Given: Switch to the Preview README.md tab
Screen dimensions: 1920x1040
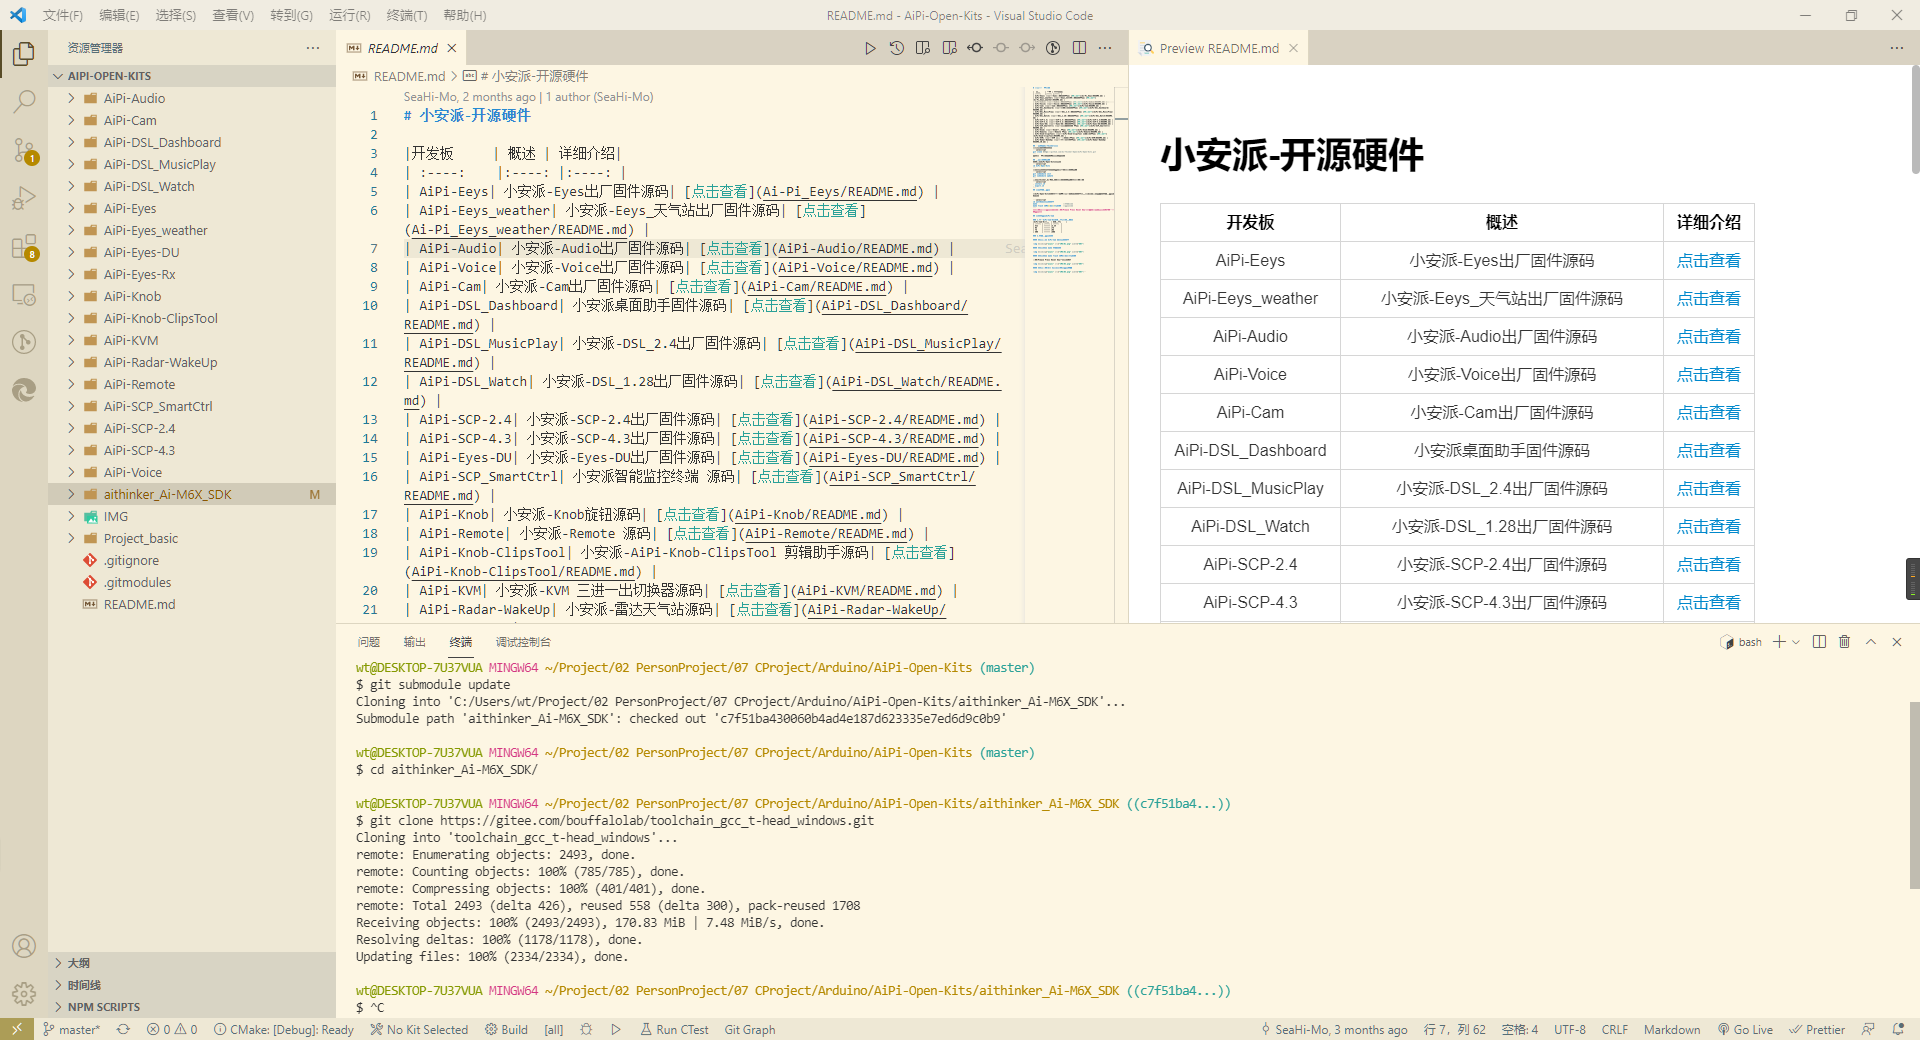Looking at the screenshot, I should click(x=1219, y=48).
